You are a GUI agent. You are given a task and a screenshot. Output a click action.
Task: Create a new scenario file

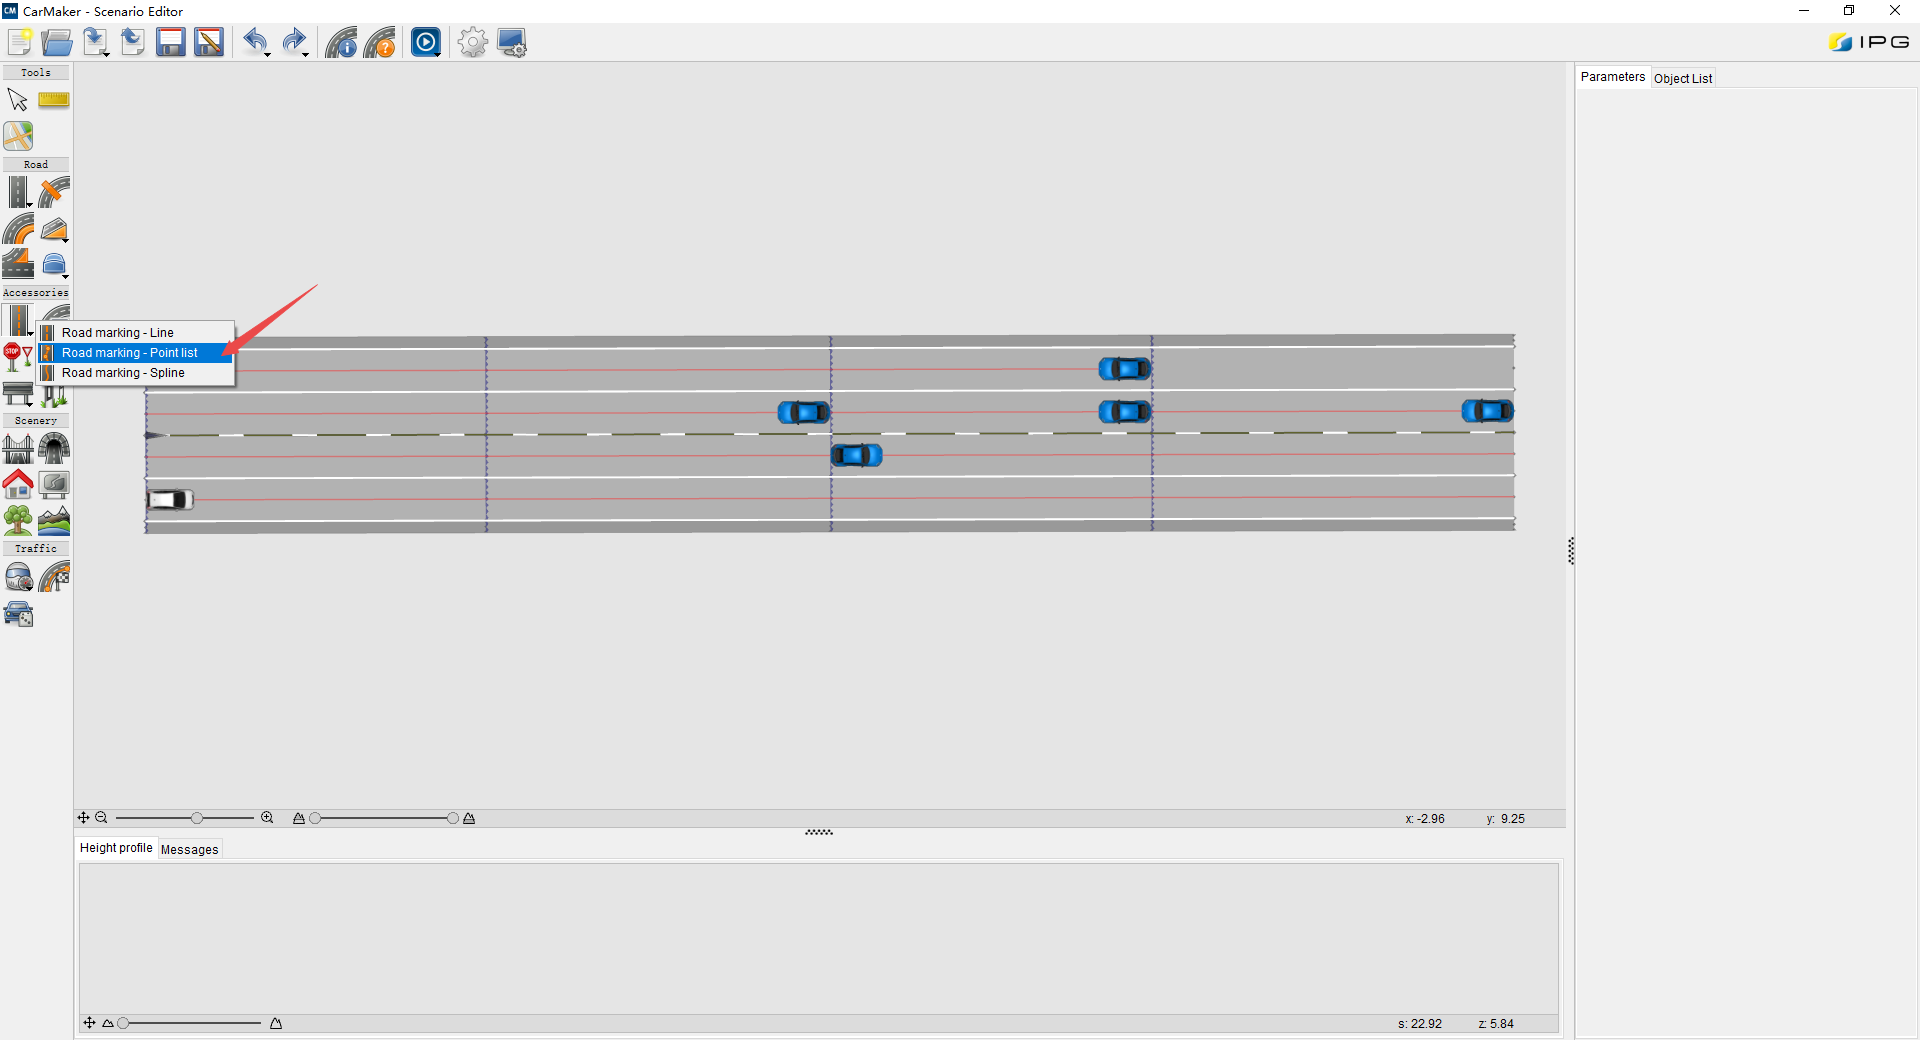pos(19,43)
